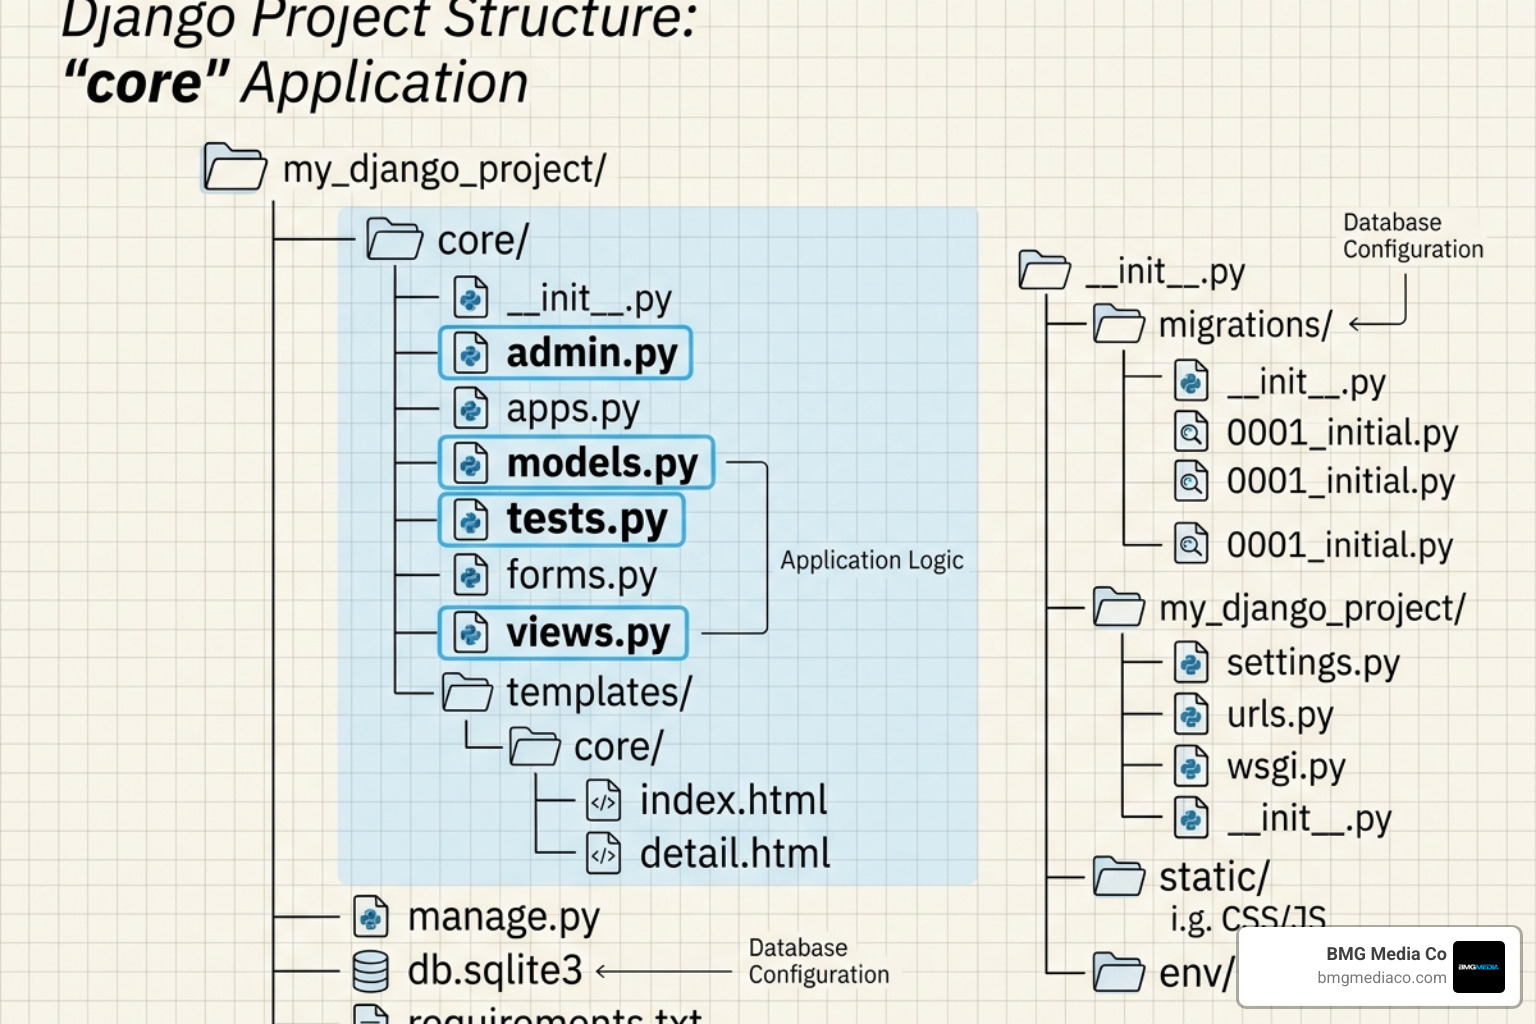Click the HTML file icon beside index.html

[603, 800]
